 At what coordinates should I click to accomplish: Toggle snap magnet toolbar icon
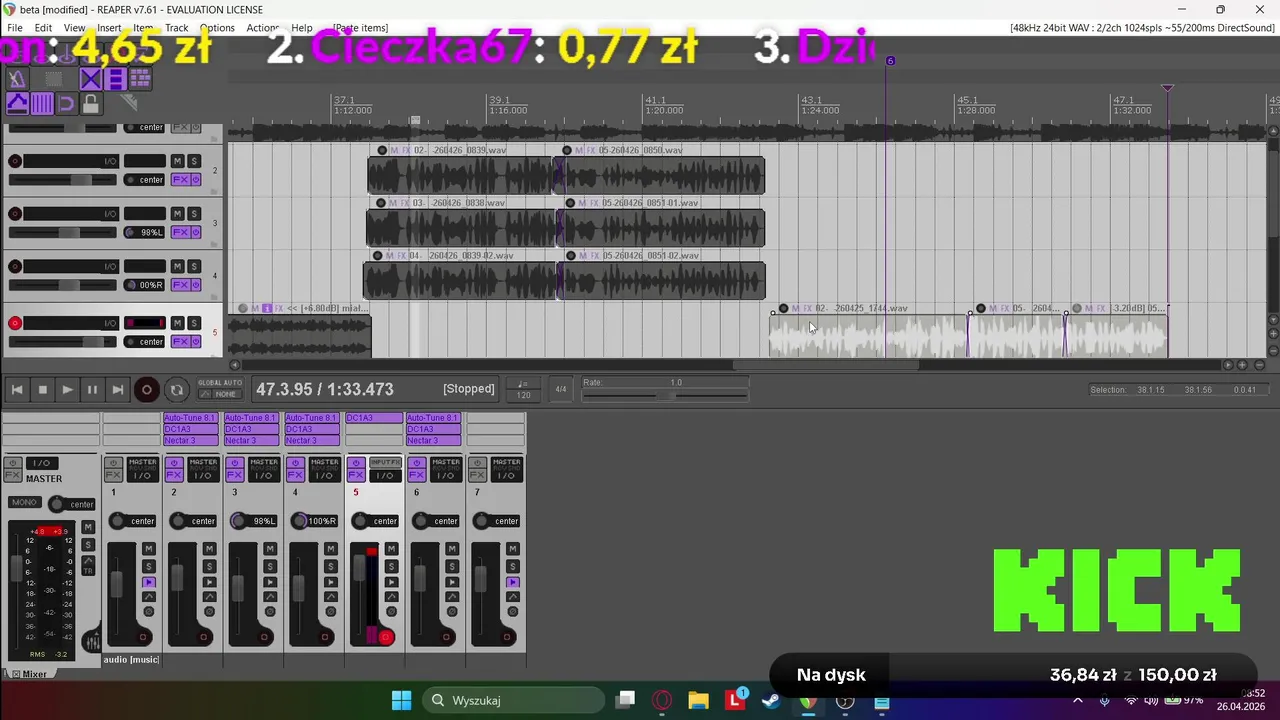tap(66, 103)
